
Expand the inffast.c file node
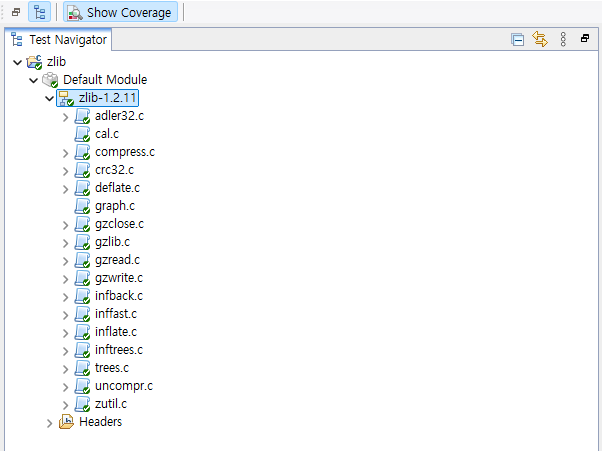[x=66, y=316]
